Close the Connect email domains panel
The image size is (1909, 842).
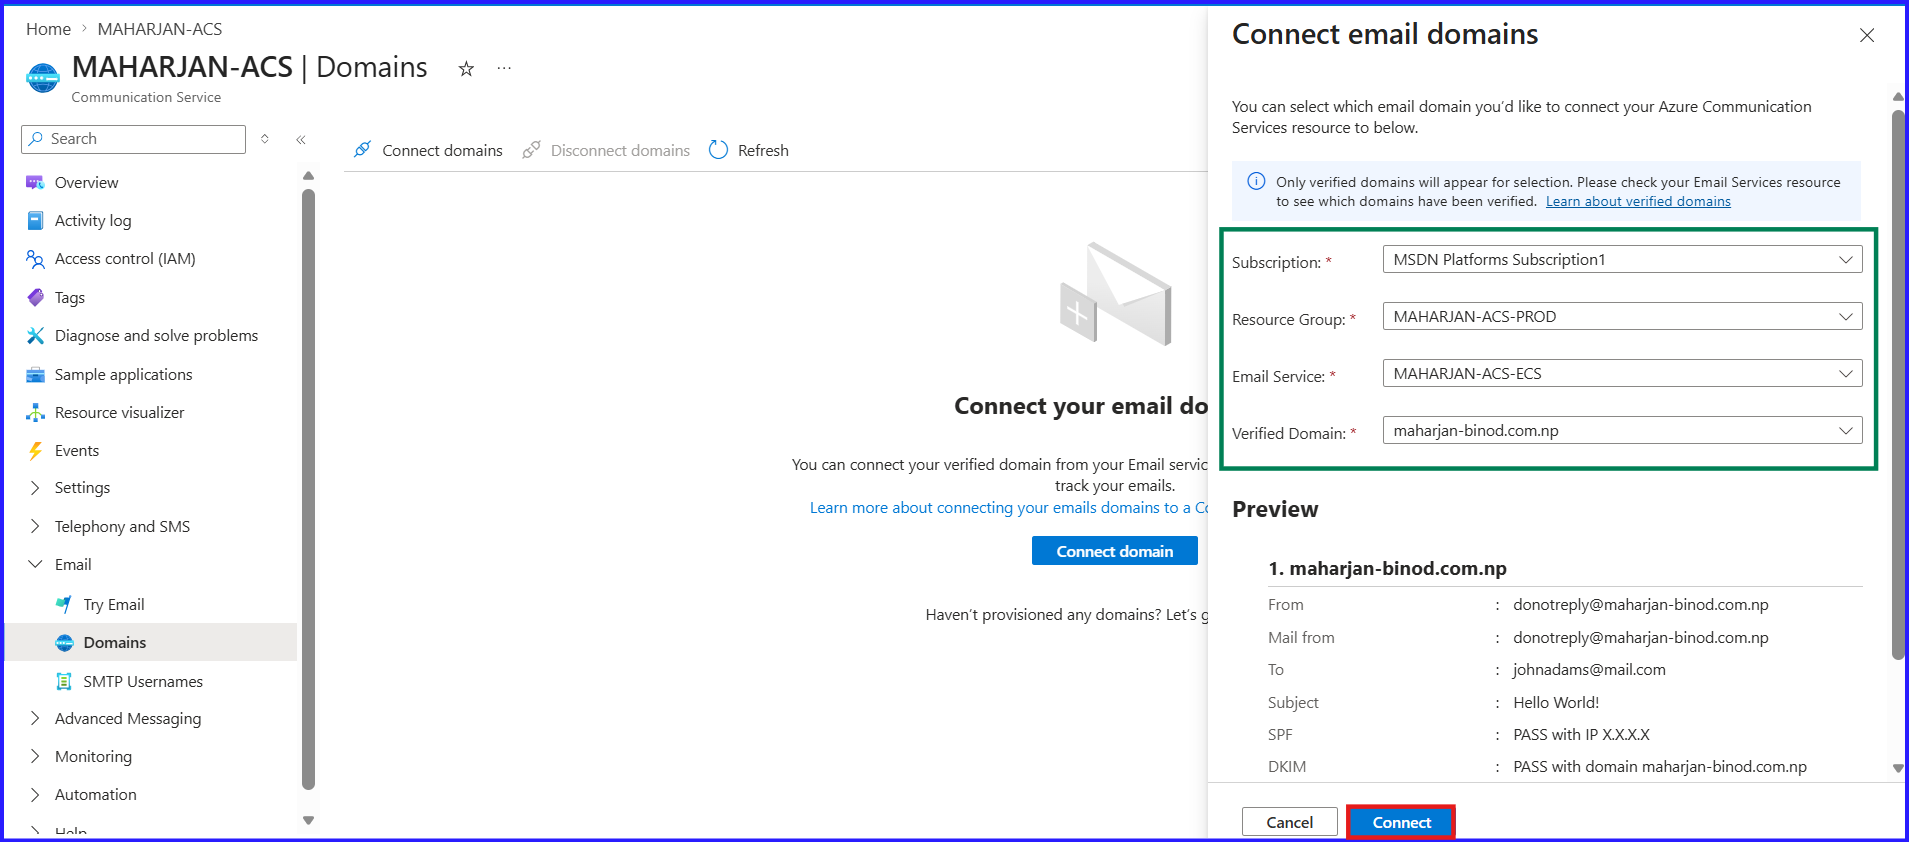(1867, 35)
